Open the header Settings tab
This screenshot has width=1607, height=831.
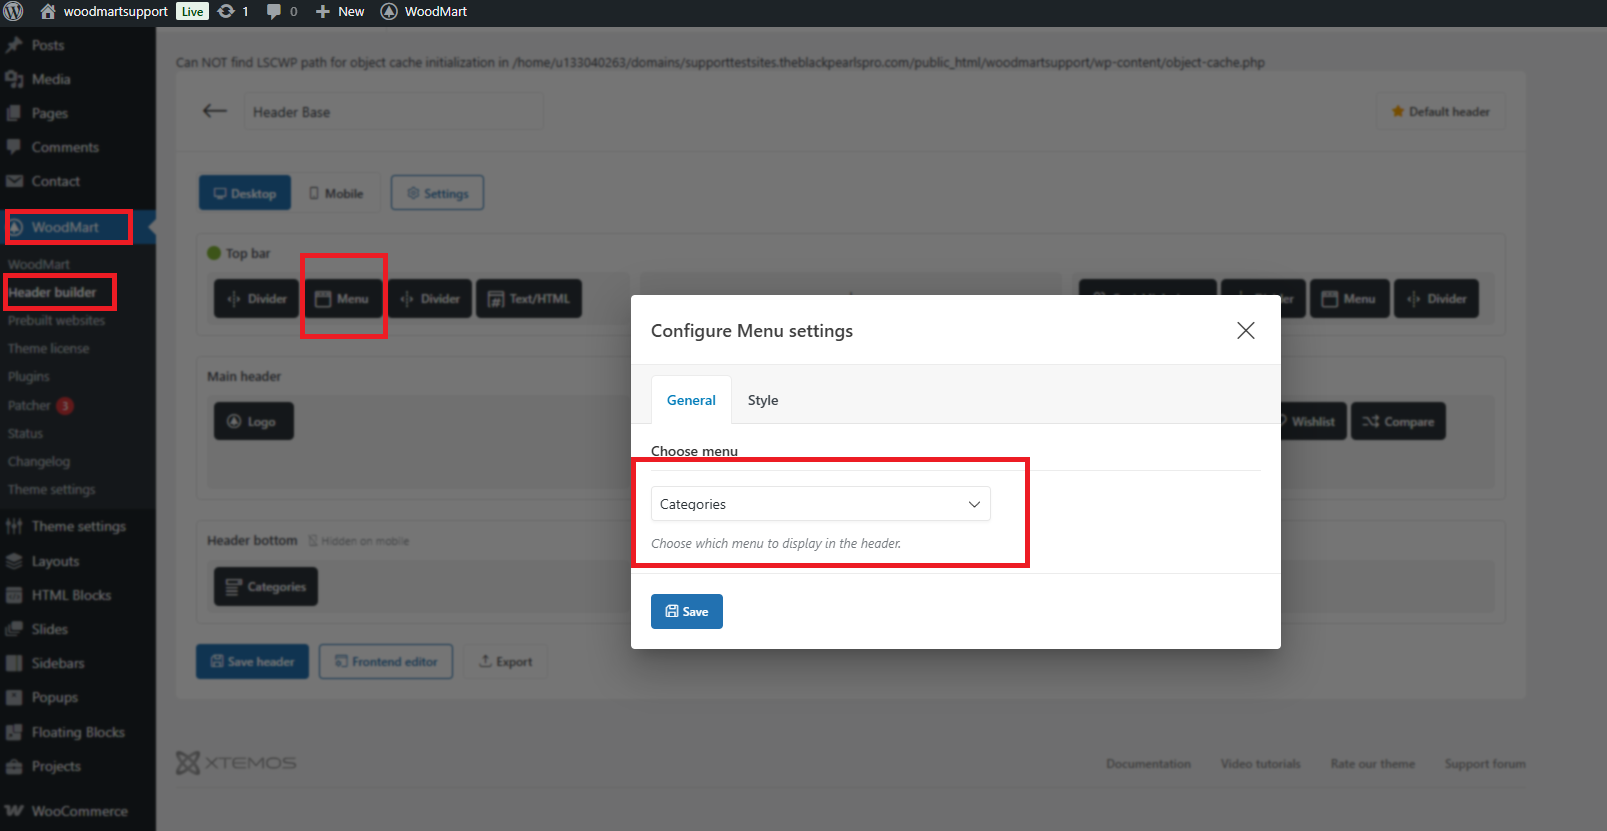(437, 193)
